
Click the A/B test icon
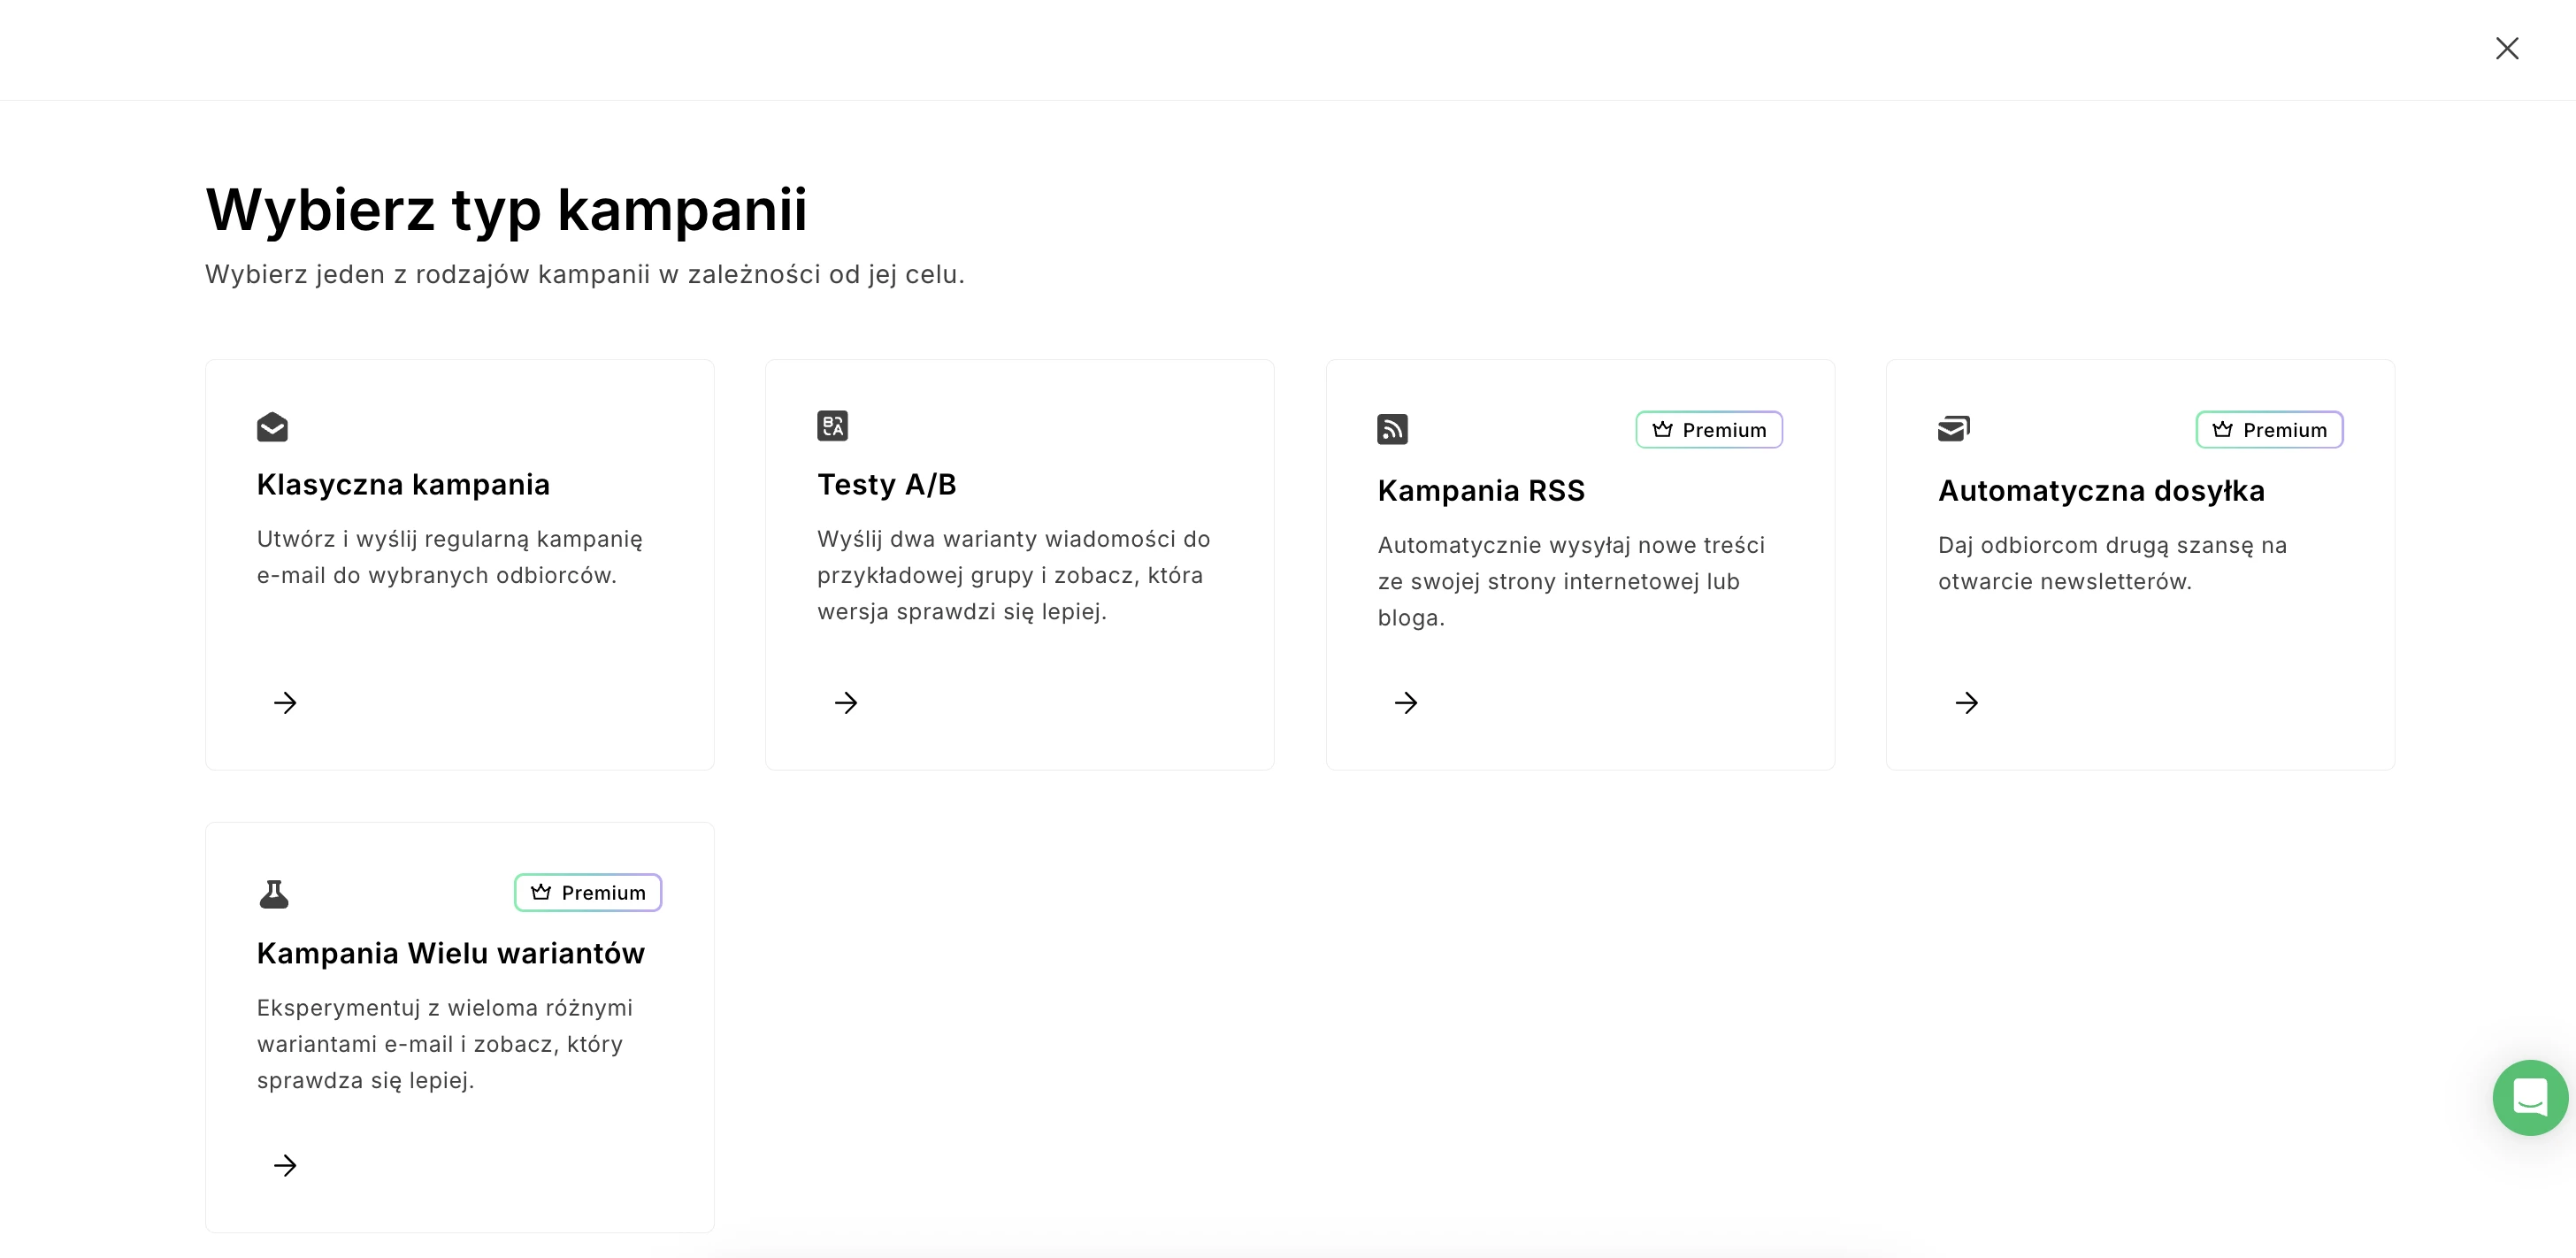coord(832,426)
